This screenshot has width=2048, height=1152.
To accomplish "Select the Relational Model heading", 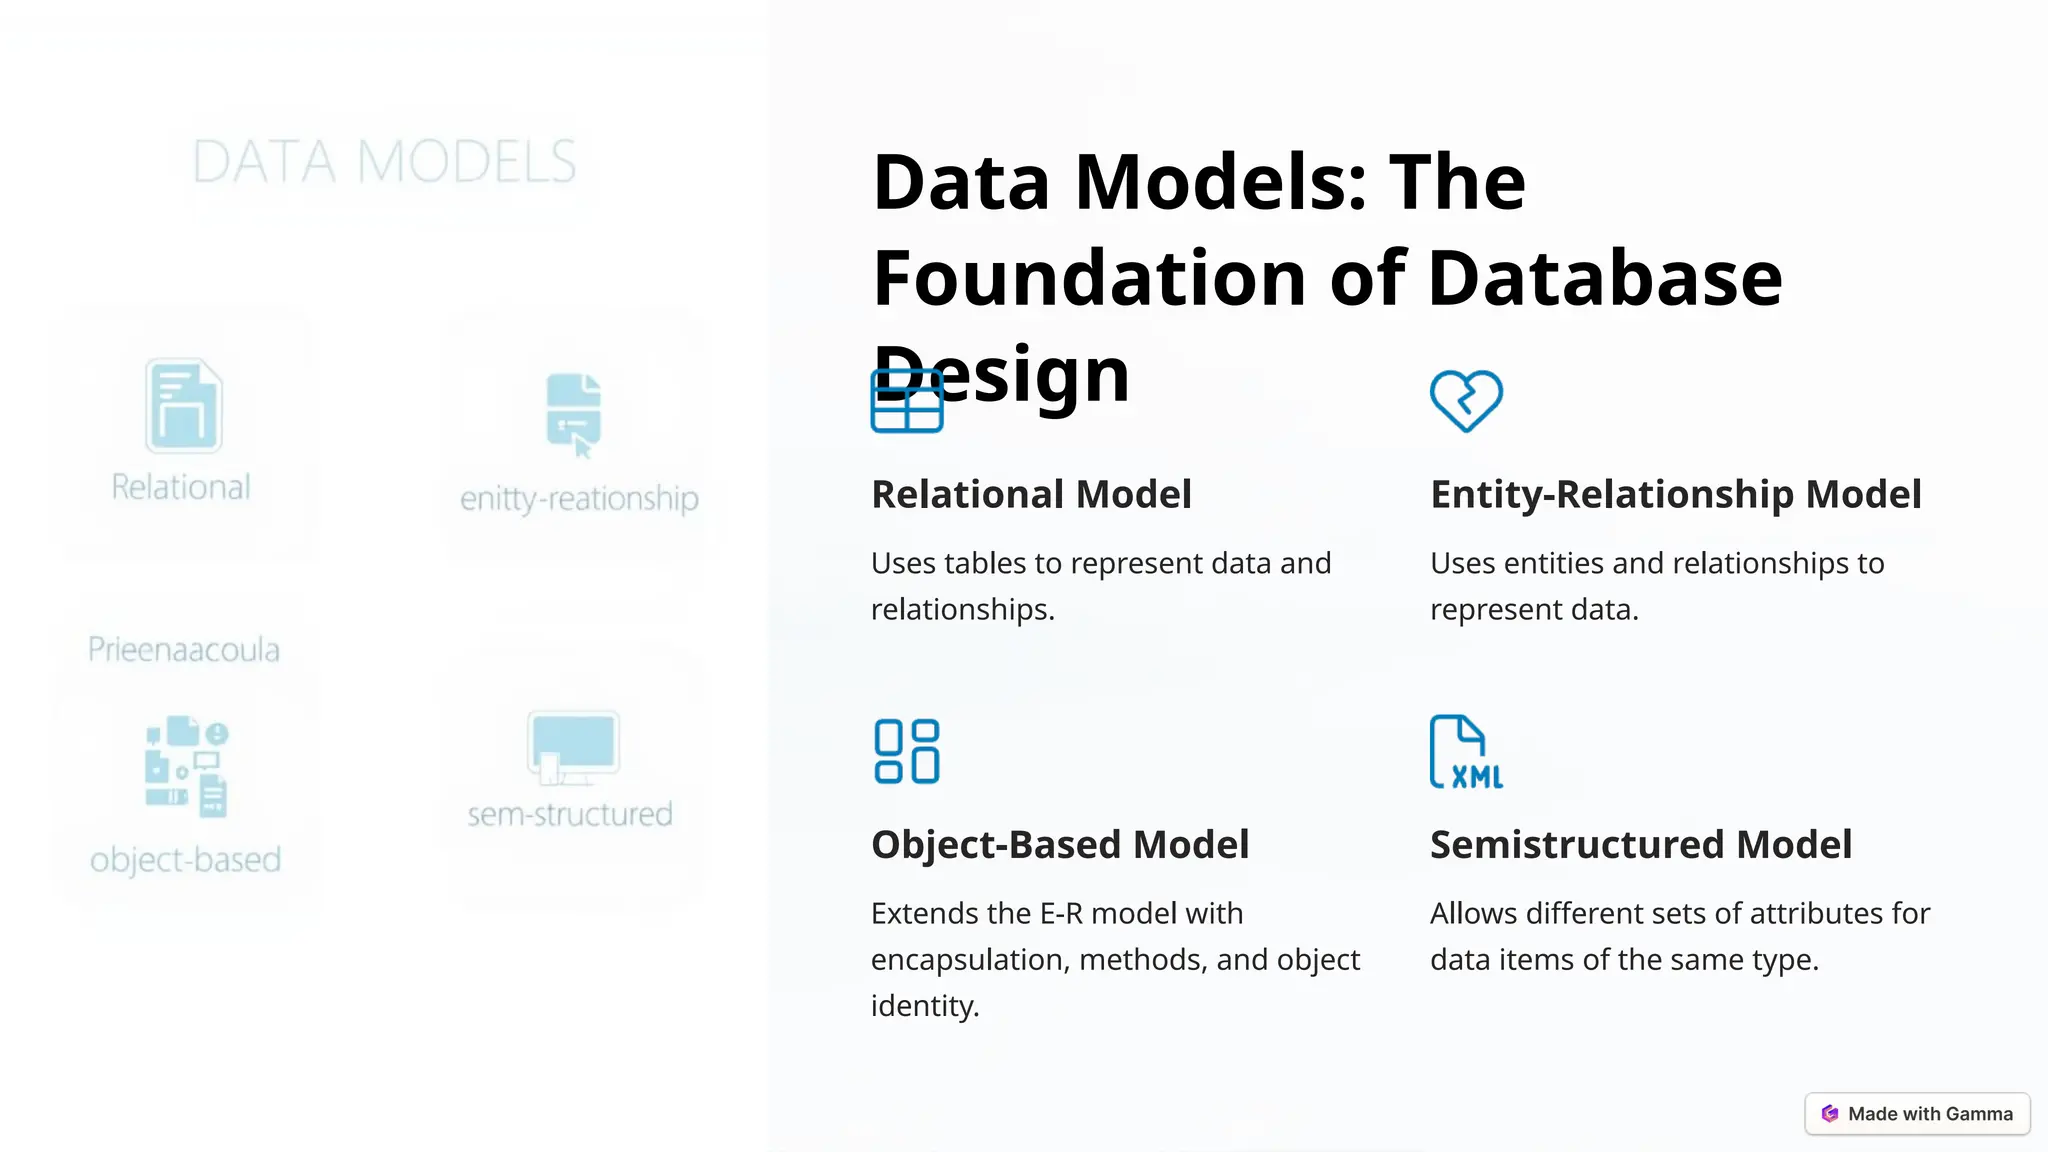I will pos(1031,494).
